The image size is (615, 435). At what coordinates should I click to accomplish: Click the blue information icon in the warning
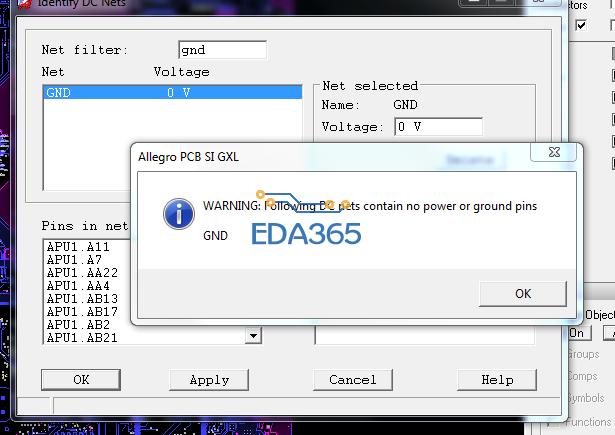point(179,214)
